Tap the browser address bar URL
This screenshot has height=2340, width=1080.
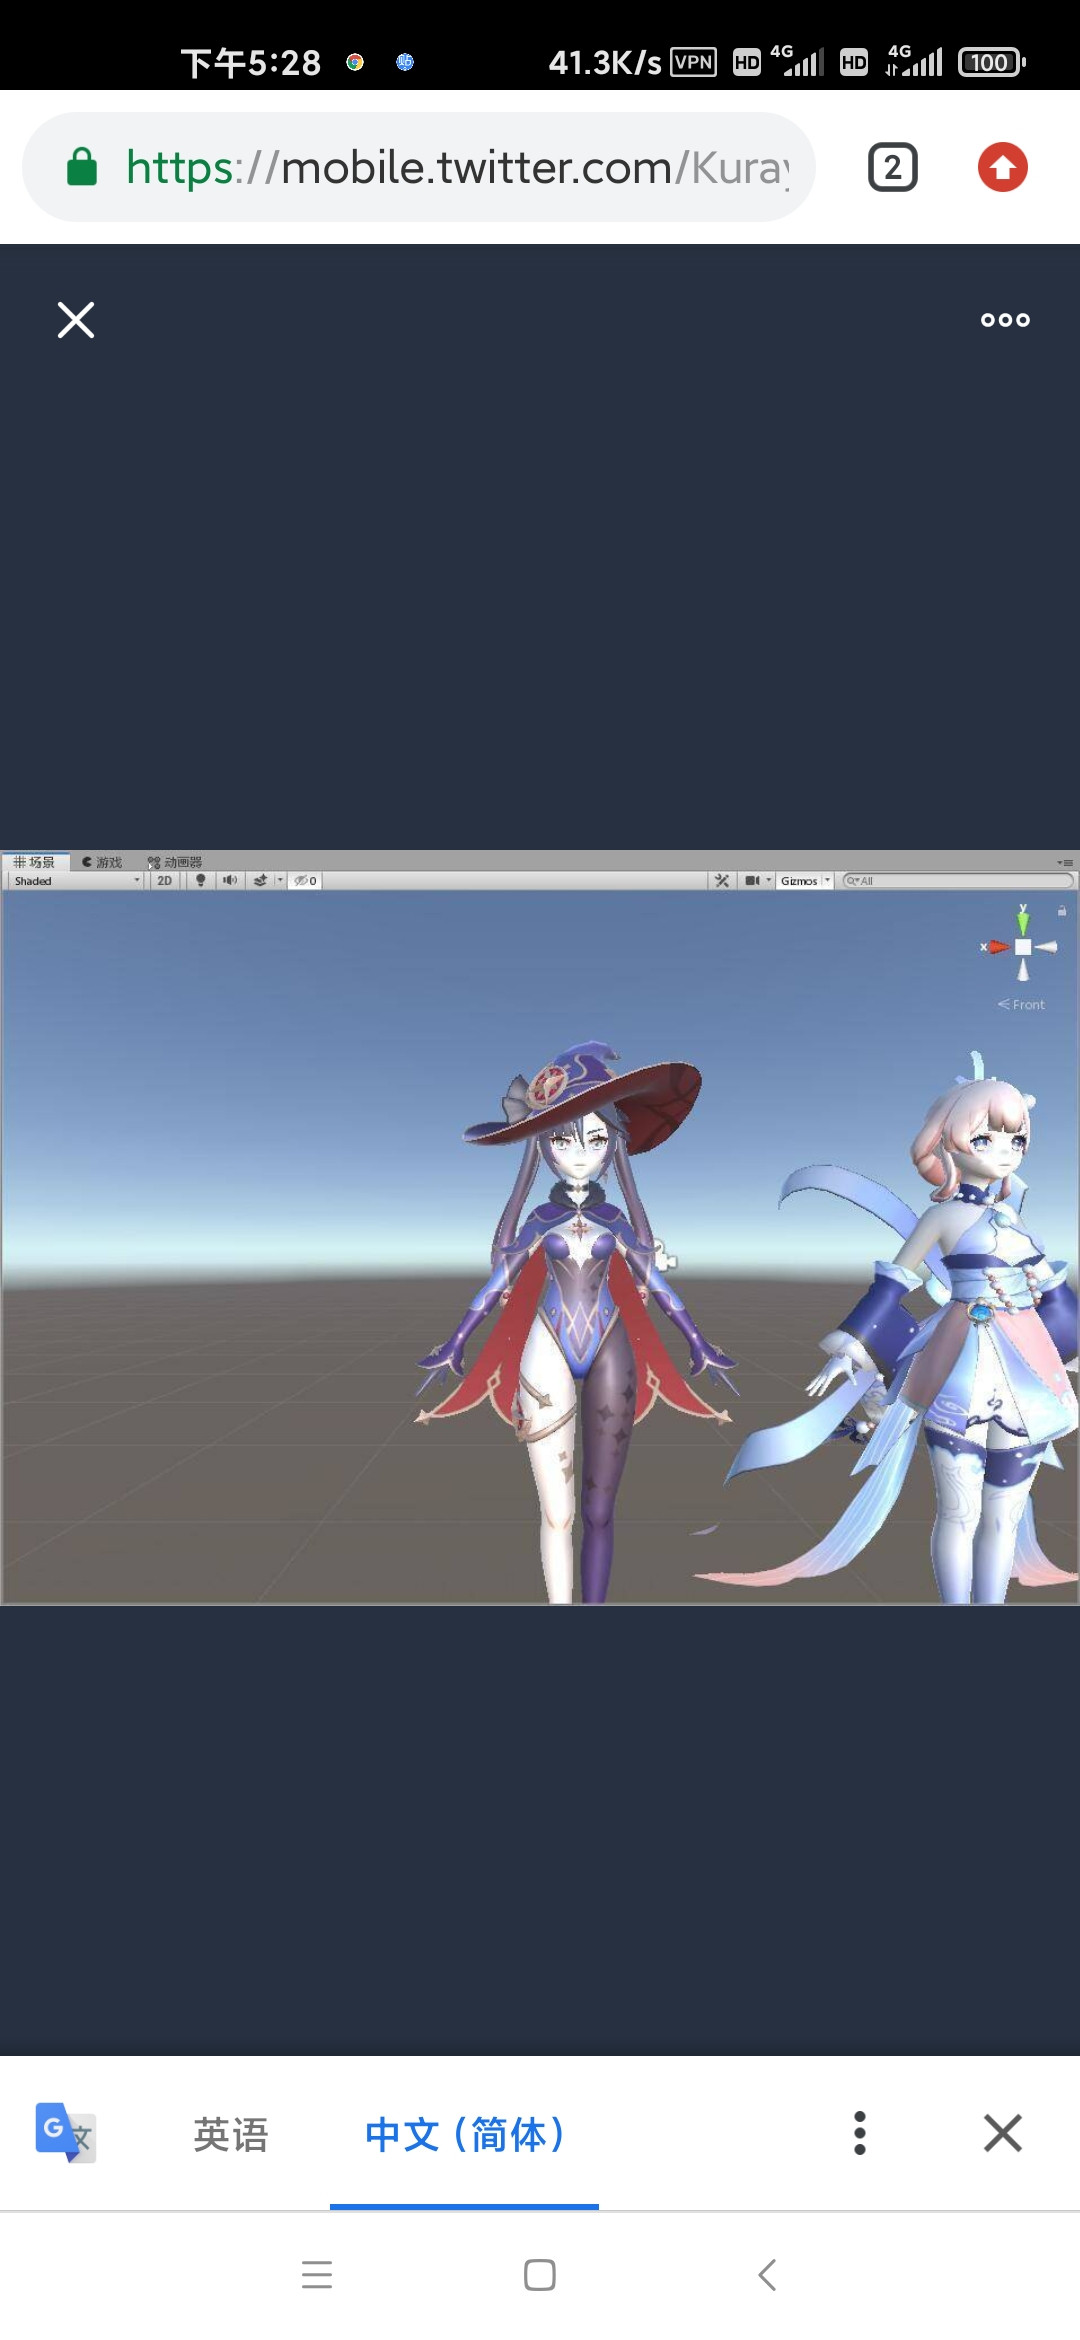(x=457, y=167)
